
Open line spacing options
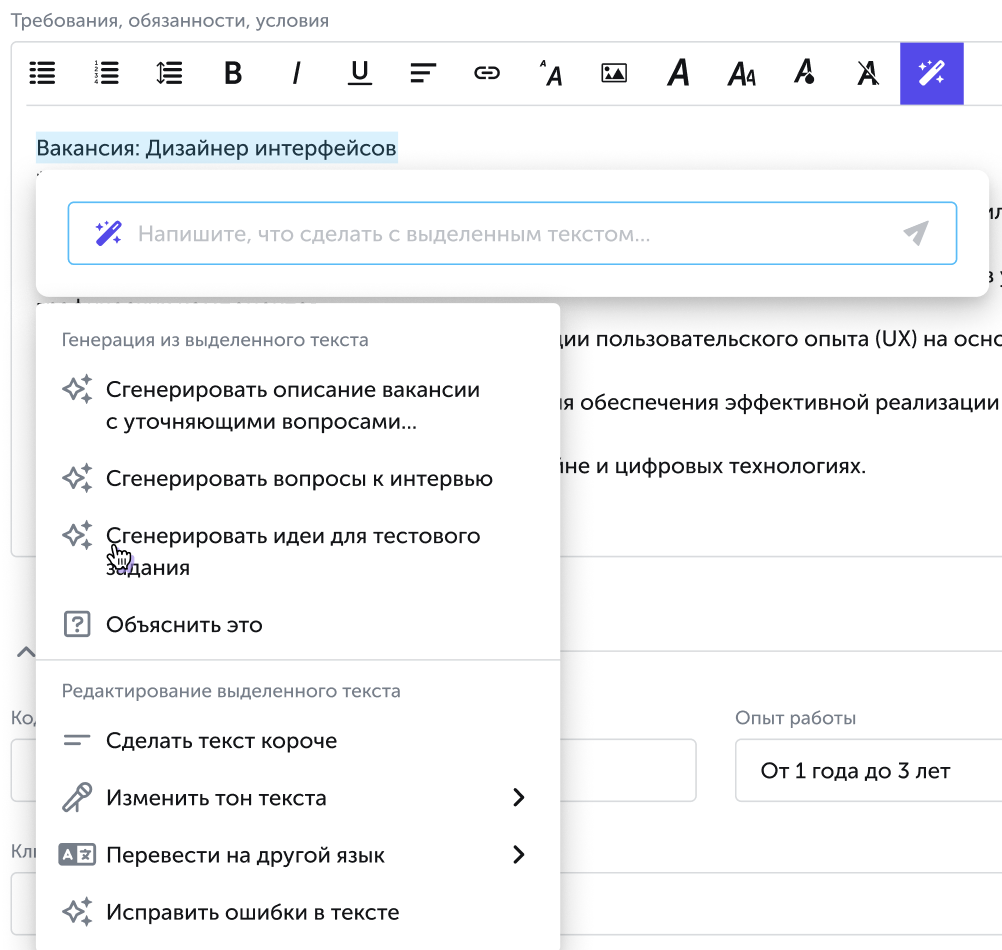[170, 73]
